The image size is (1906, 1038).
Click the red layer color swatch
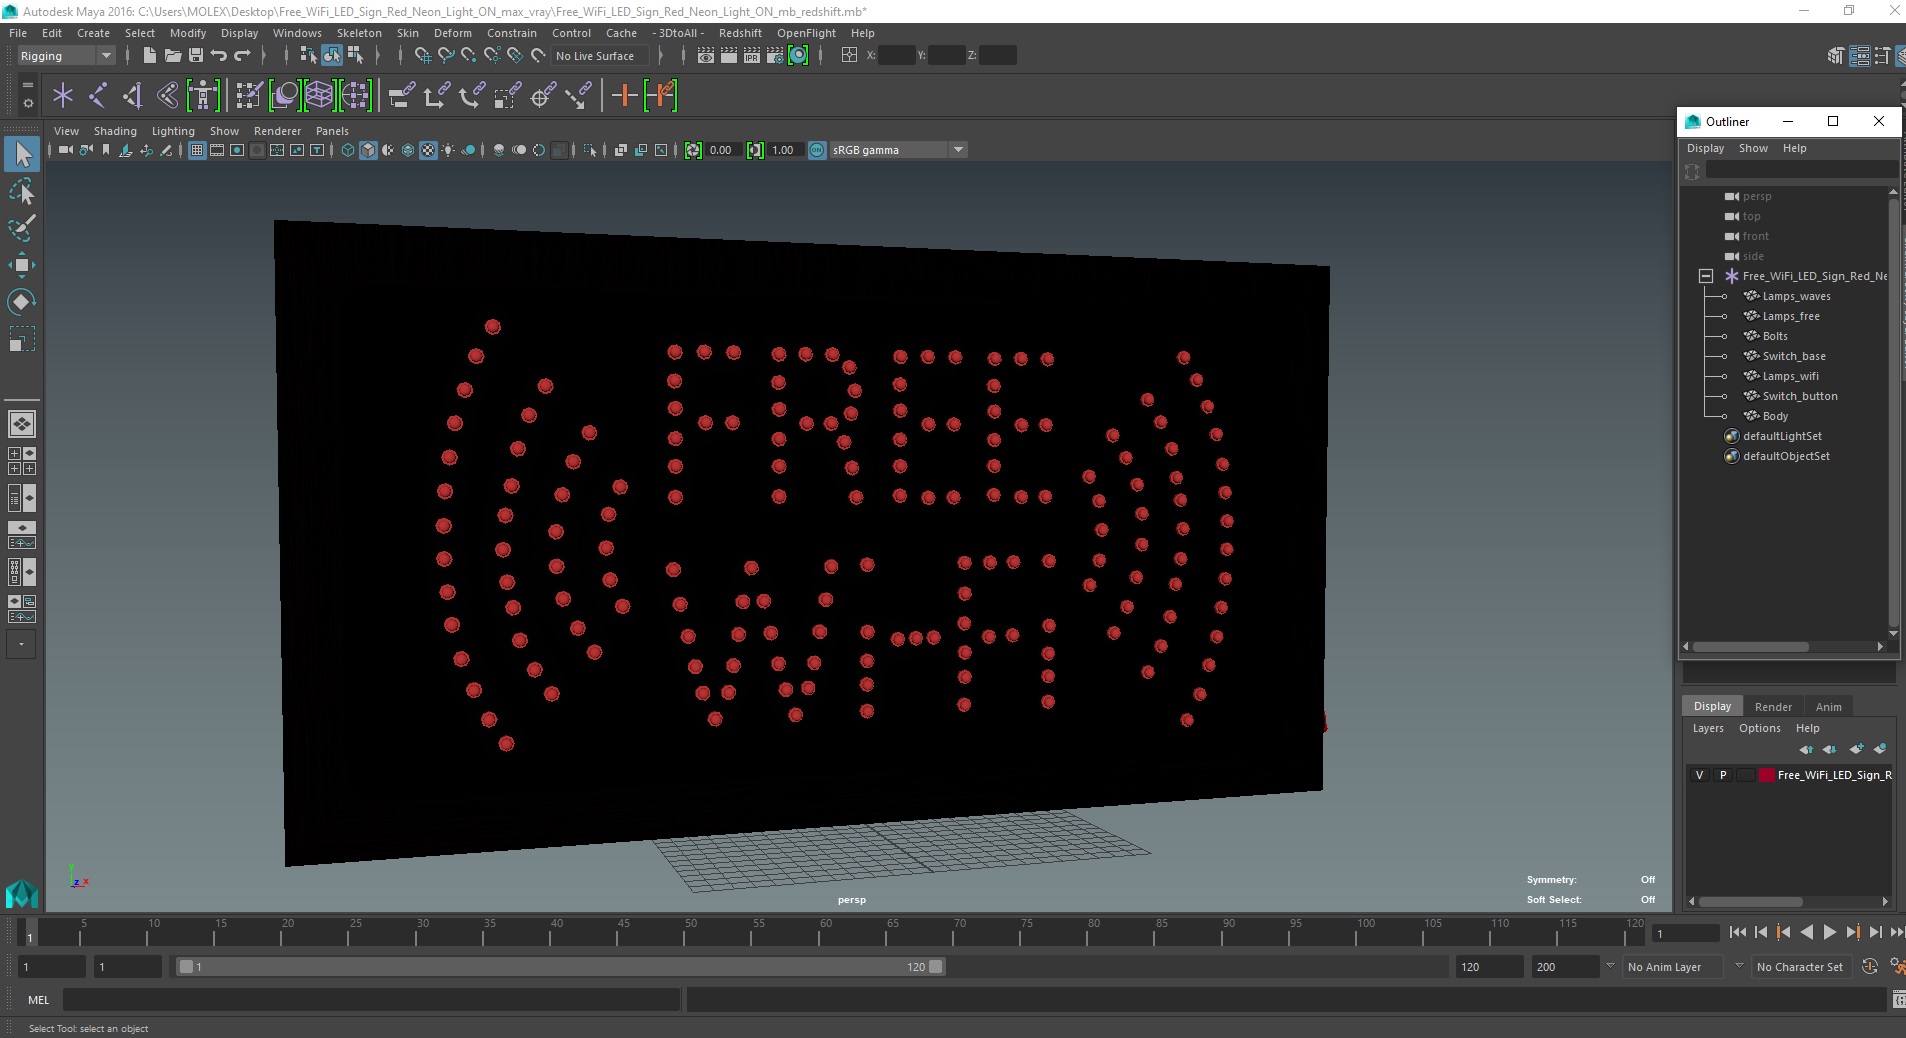[1767, 775]
